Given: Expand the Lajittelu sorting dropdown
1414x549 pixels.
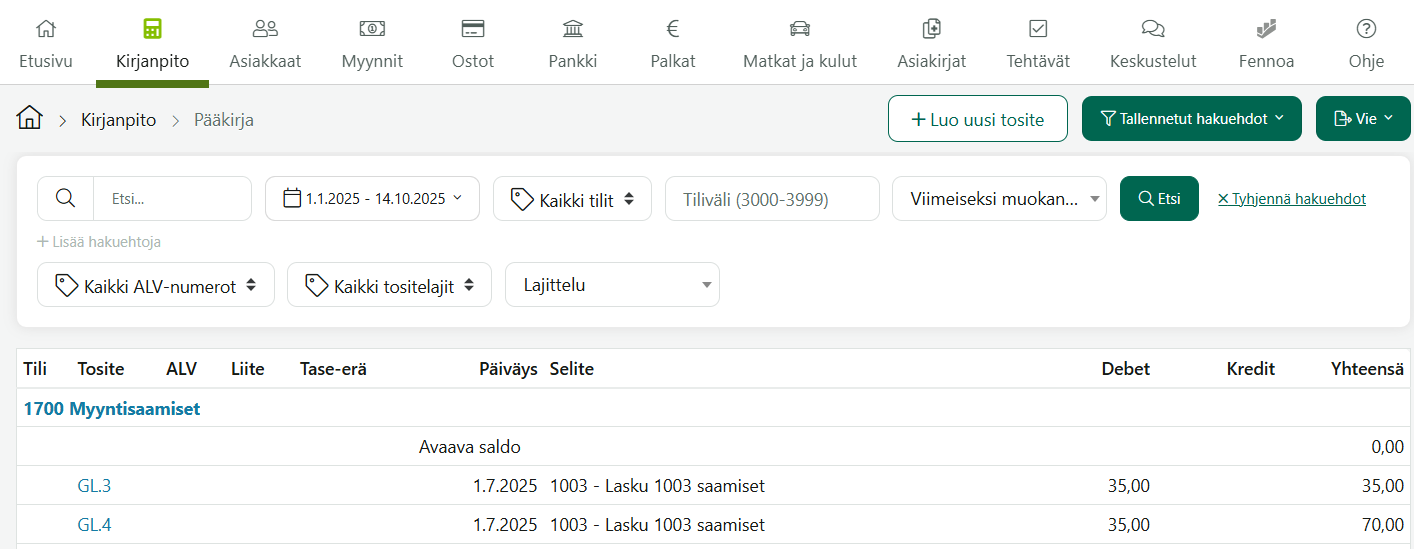Looking at the screenshot, I should pyautogui.click(x=612, y=285).
